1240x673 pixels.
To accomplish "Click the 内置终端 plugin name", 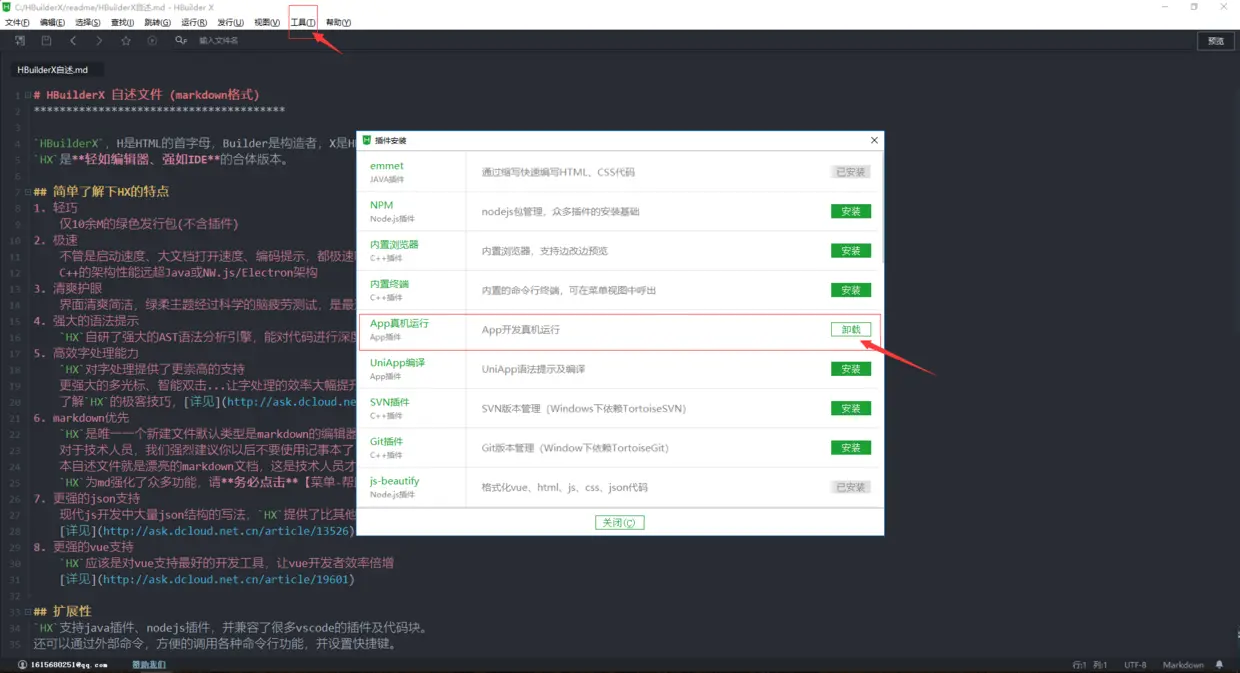I will (389, 284).
